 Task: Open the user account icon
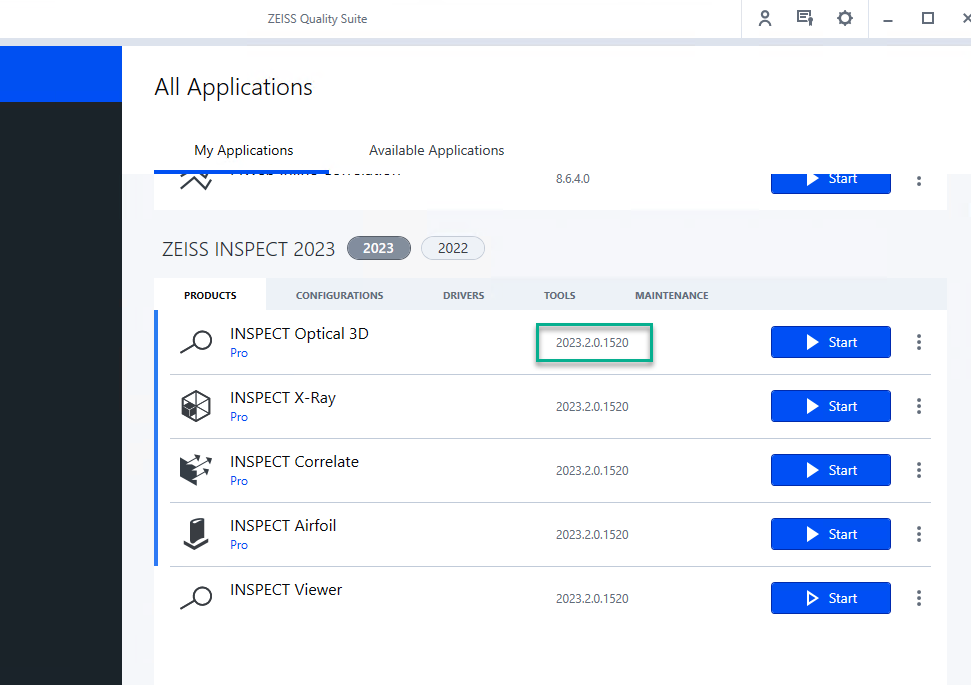coord(765,19)
